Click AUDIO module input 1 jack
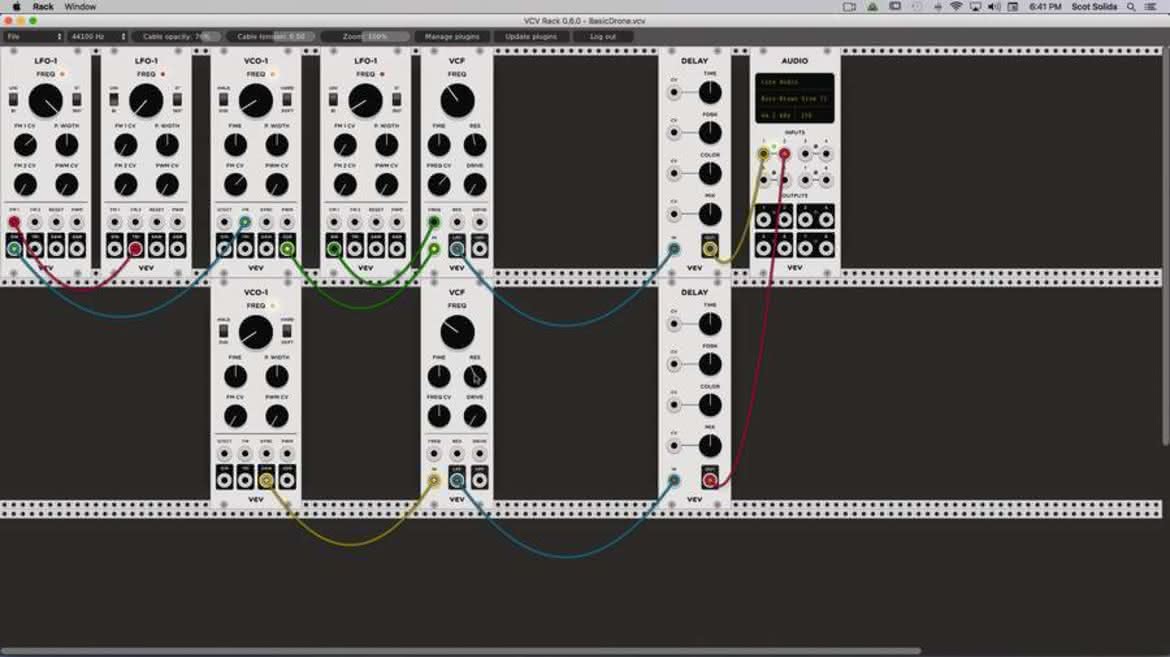 coord(763,154)
